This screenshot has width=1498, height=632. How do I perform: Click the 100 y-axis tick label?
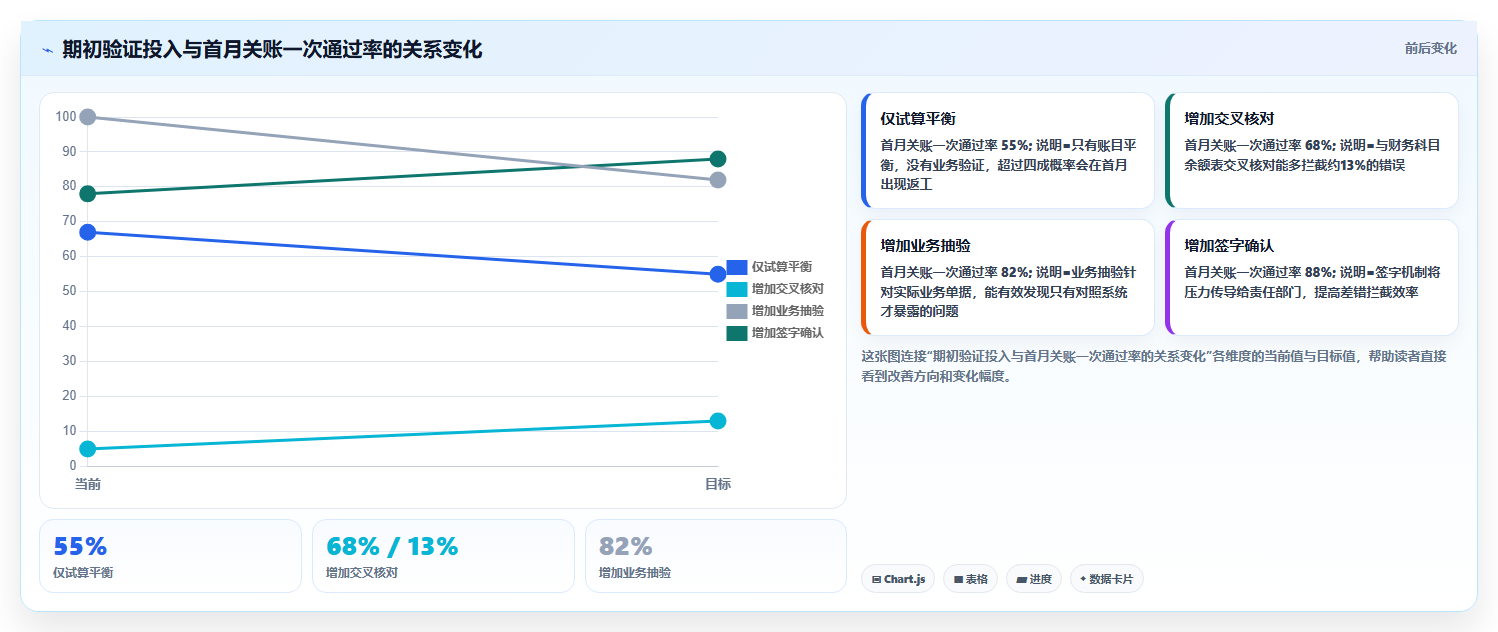click(x=66, y=117)
